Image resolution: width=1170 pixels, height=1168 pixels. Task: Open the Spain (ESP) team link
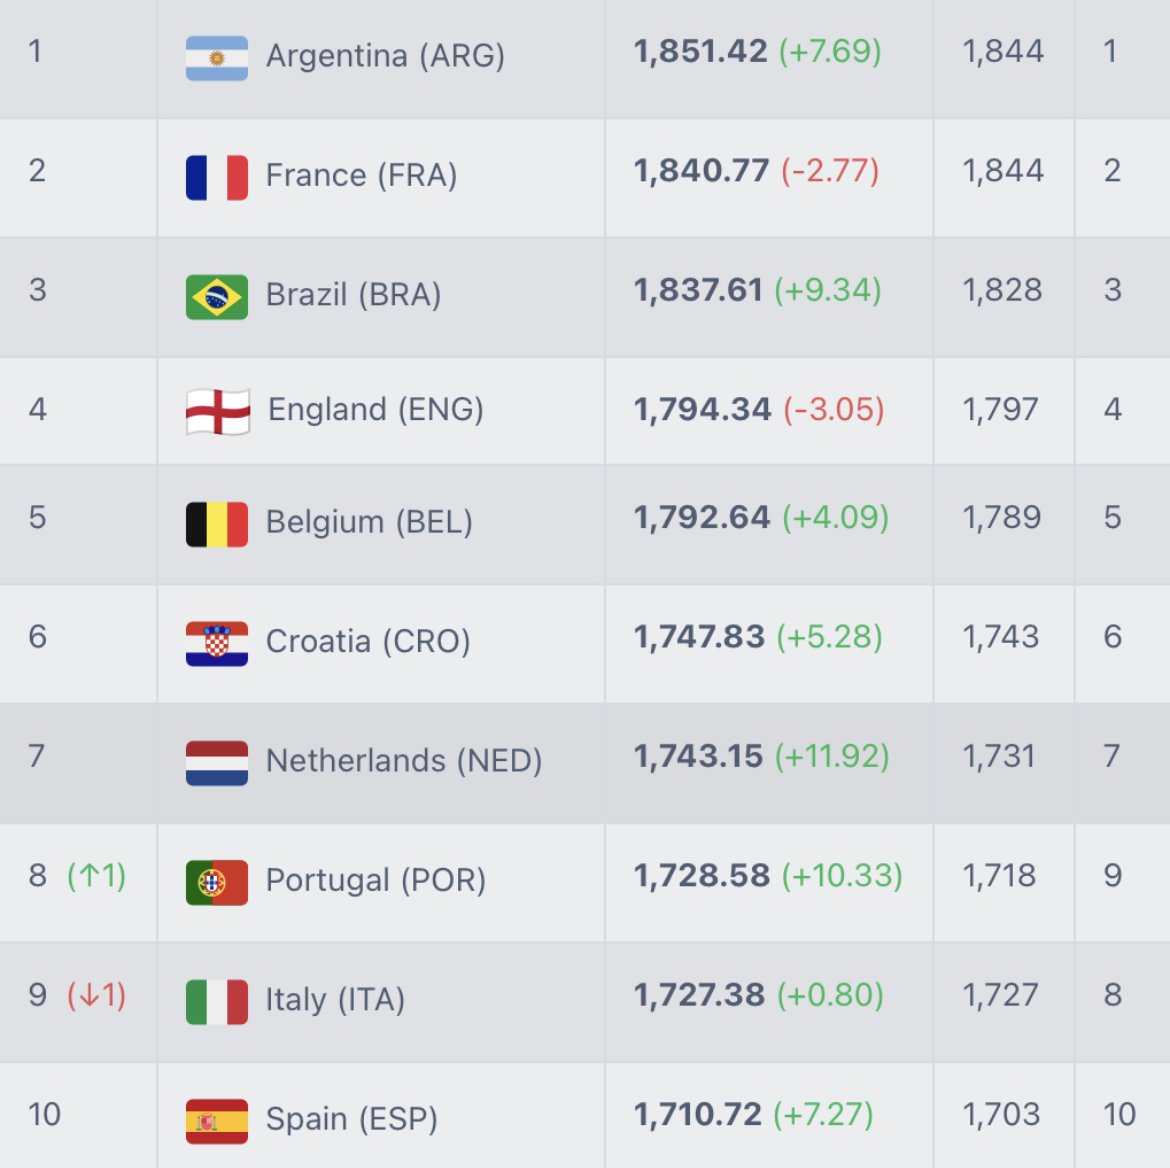tap(352, 1119)
